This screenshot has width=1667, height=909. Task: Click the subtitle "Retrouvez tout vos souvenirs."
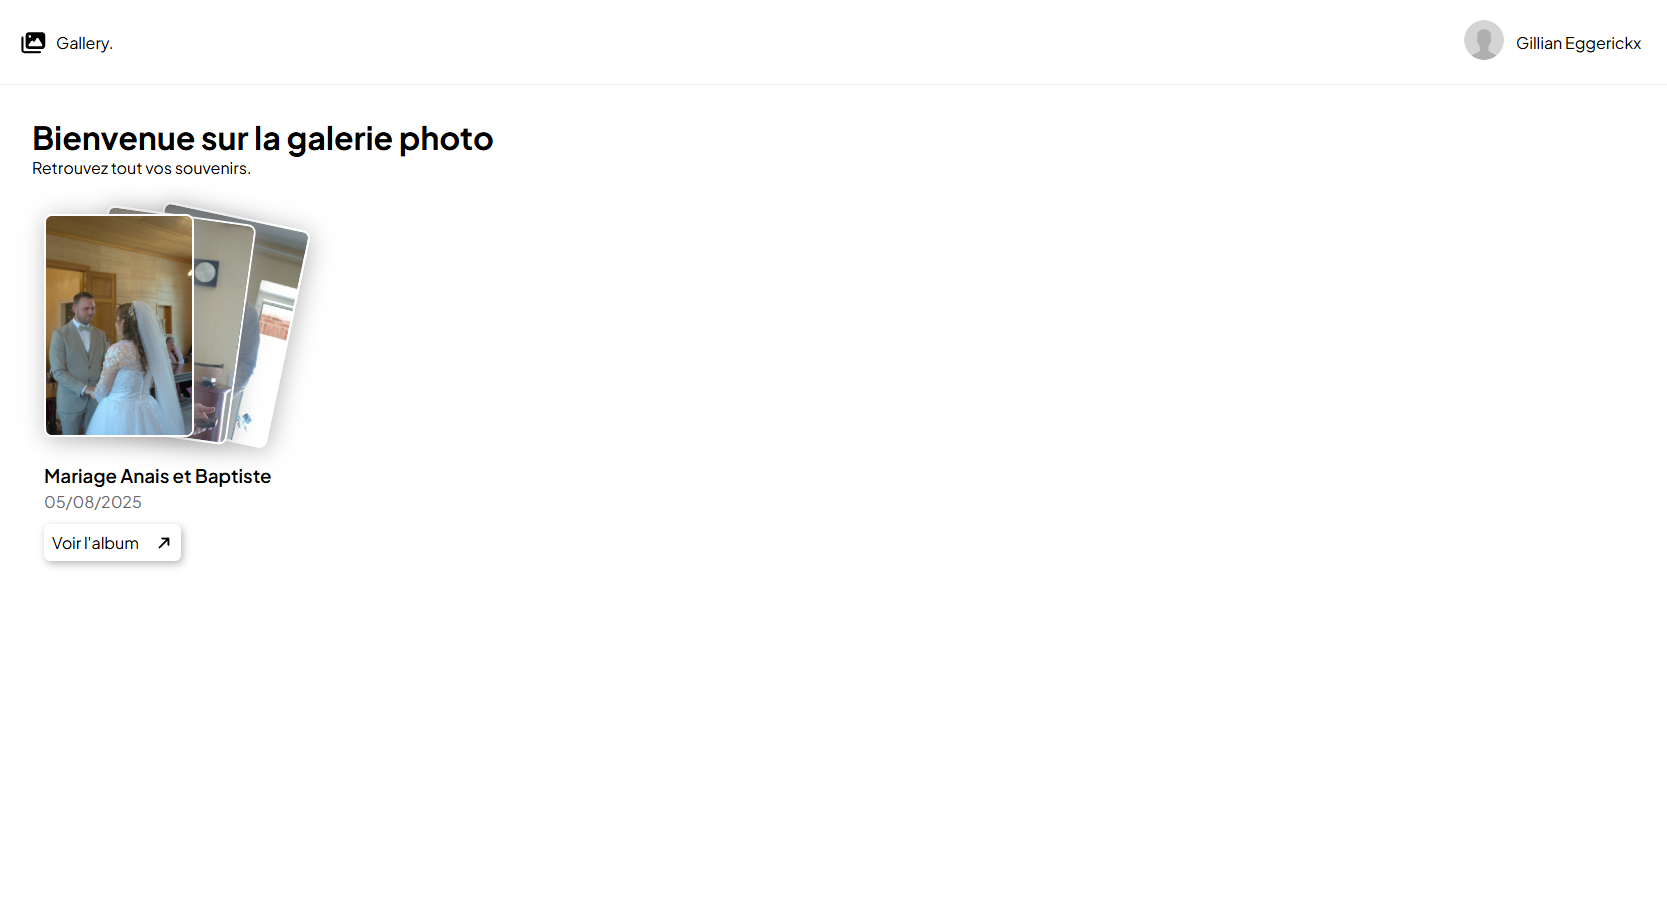[141, 168]
